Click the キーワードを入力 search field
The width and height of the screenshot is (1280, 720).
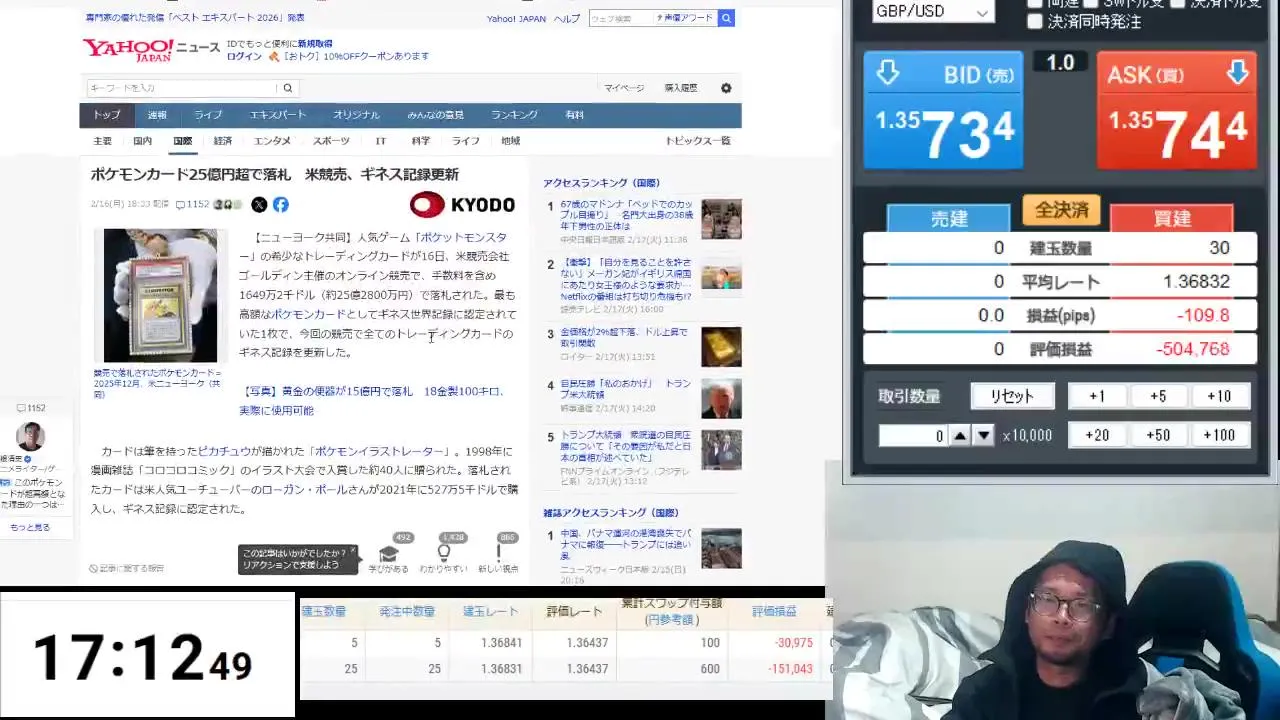coord(183,88)
